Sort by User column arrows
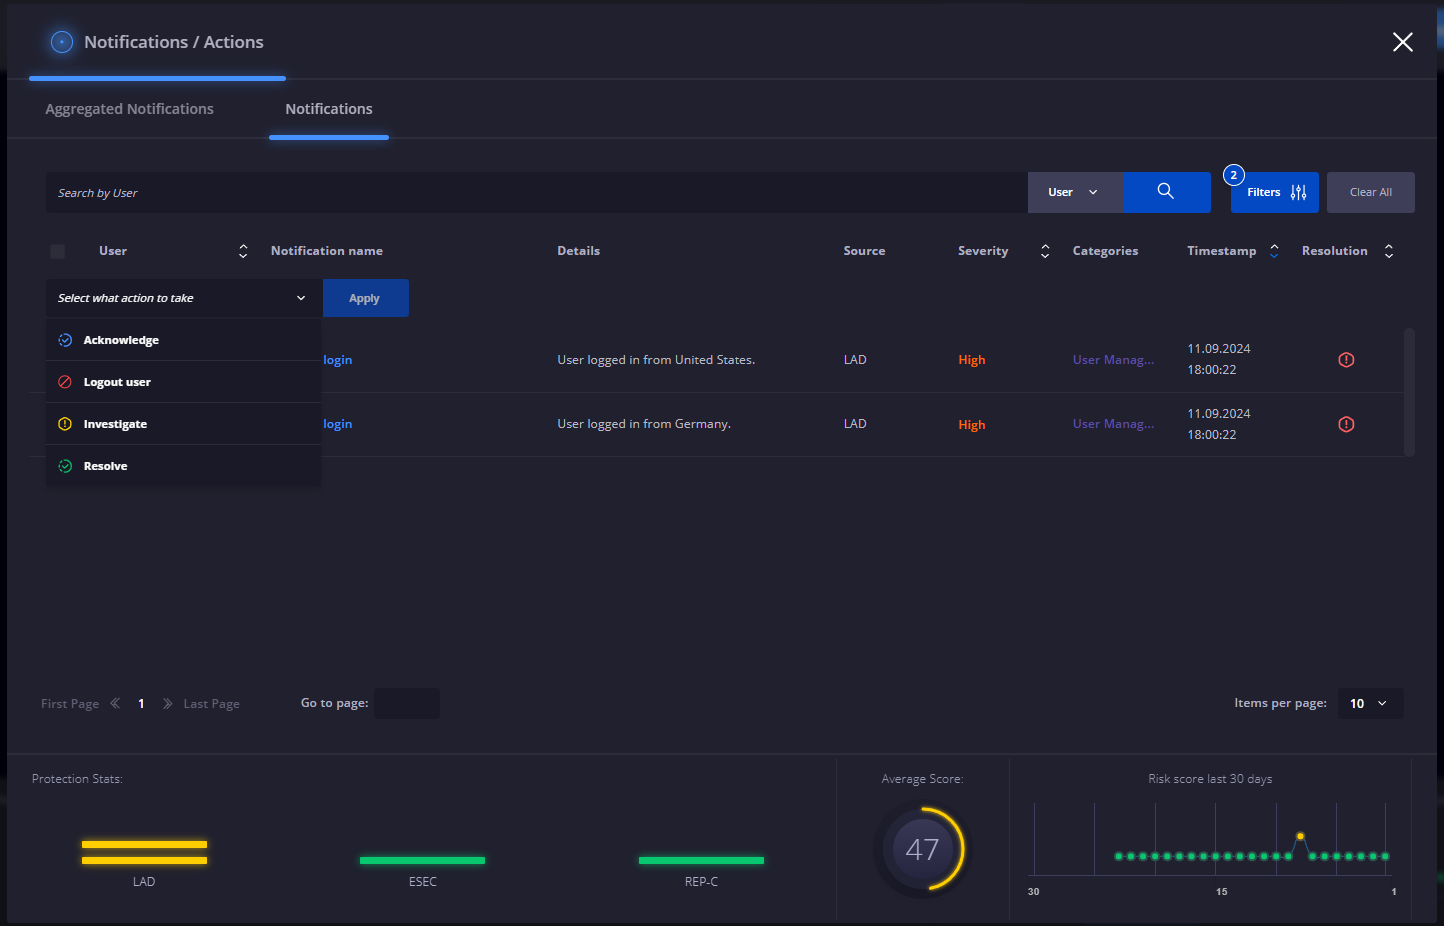Screen dimensions: 1444x926 pyautogui.click(x=243, y=251)
